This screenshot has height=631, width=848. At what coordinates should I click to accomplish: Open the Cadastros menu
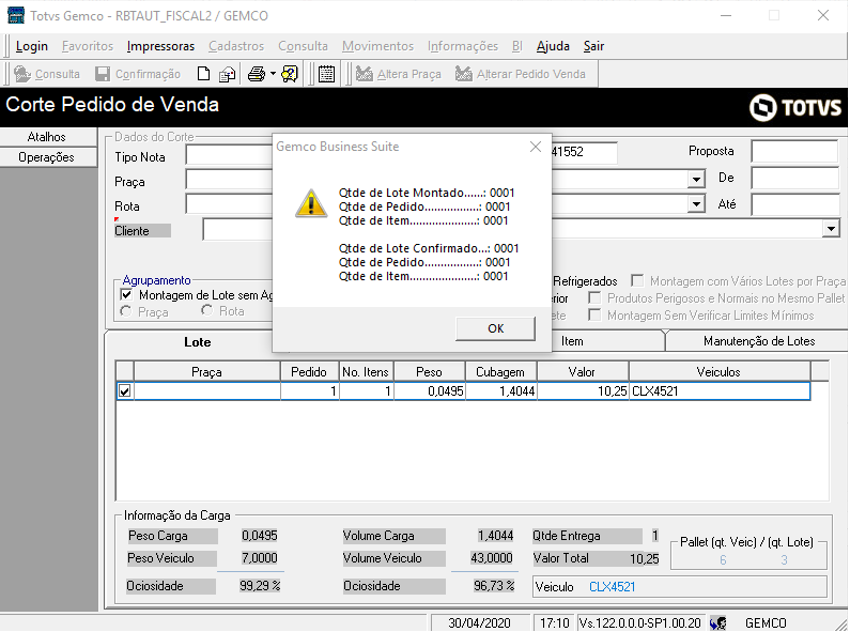pyautogui.click(x=236, y=47)
